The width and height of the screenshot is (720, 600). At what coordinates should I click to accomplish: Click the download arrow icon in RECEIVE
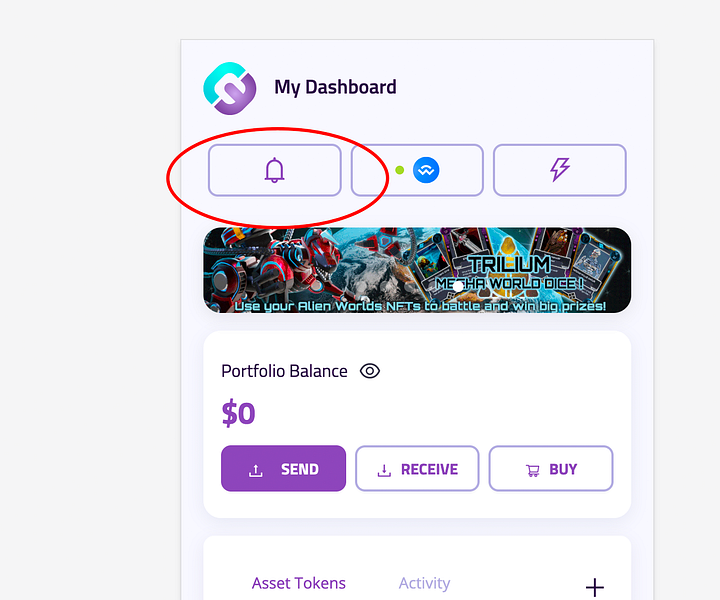[x=384, y=470]
